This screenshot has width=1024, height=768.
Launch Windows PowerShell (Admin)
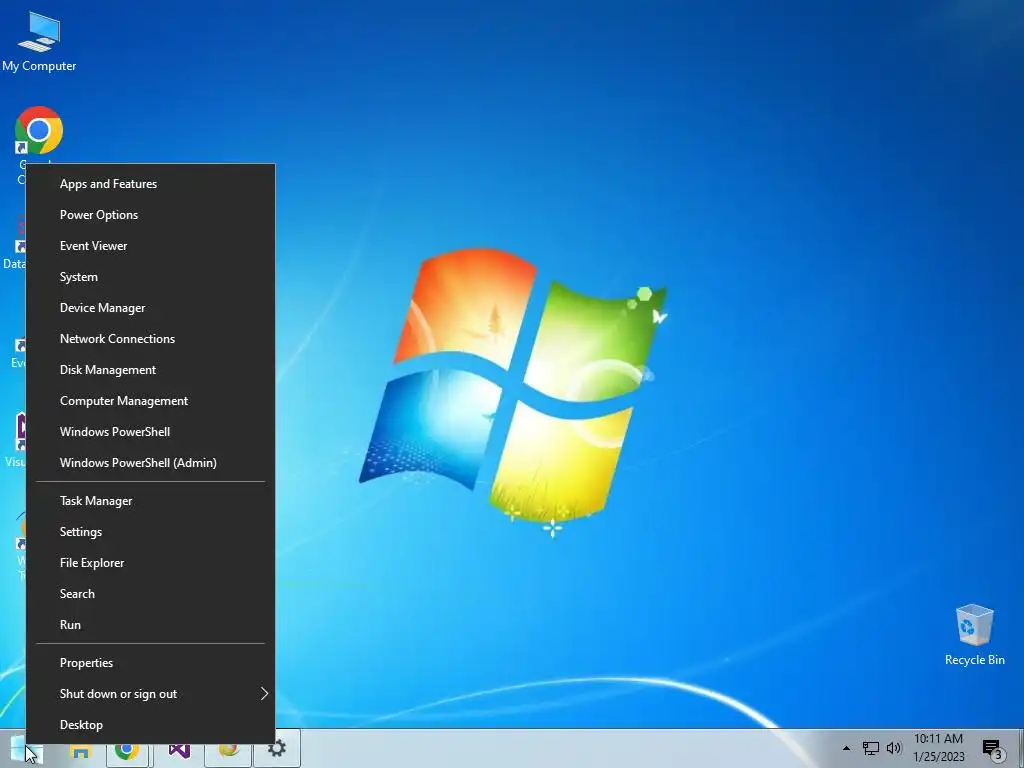point(150,463)
